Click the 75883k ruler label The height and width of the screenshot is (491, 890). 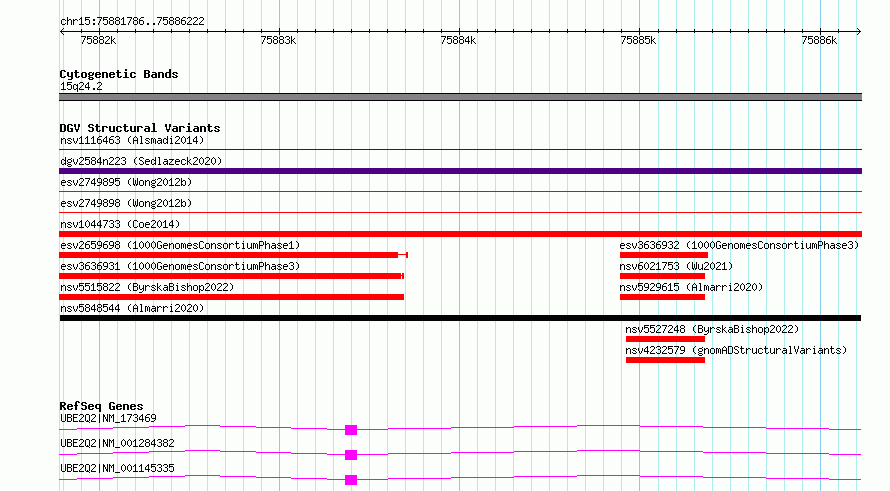[x=278, y=40]
